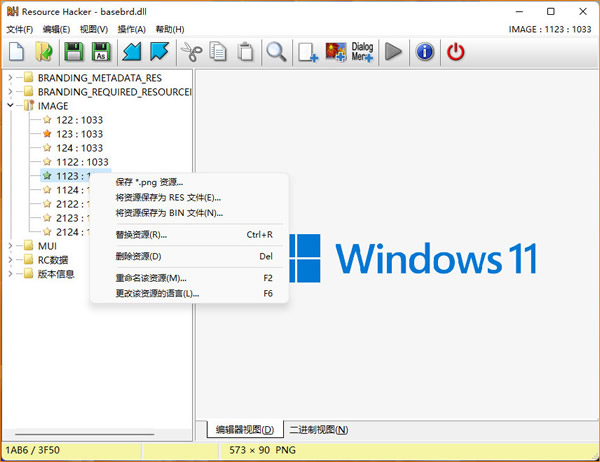Viewport: 600px width, 462px height.
Task: Click the Add new resource page icon
Action: point(308,52)
